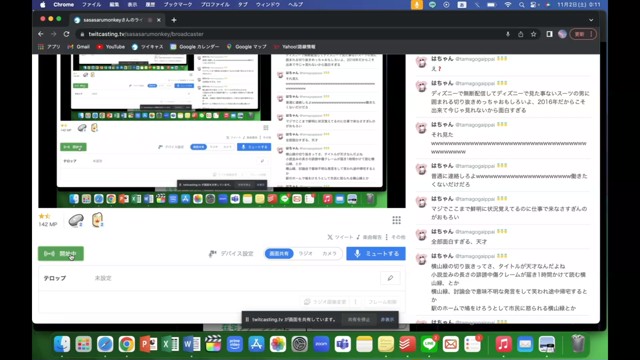
Task: Open the Chrome tab list chevron
Action: [591, 20]
